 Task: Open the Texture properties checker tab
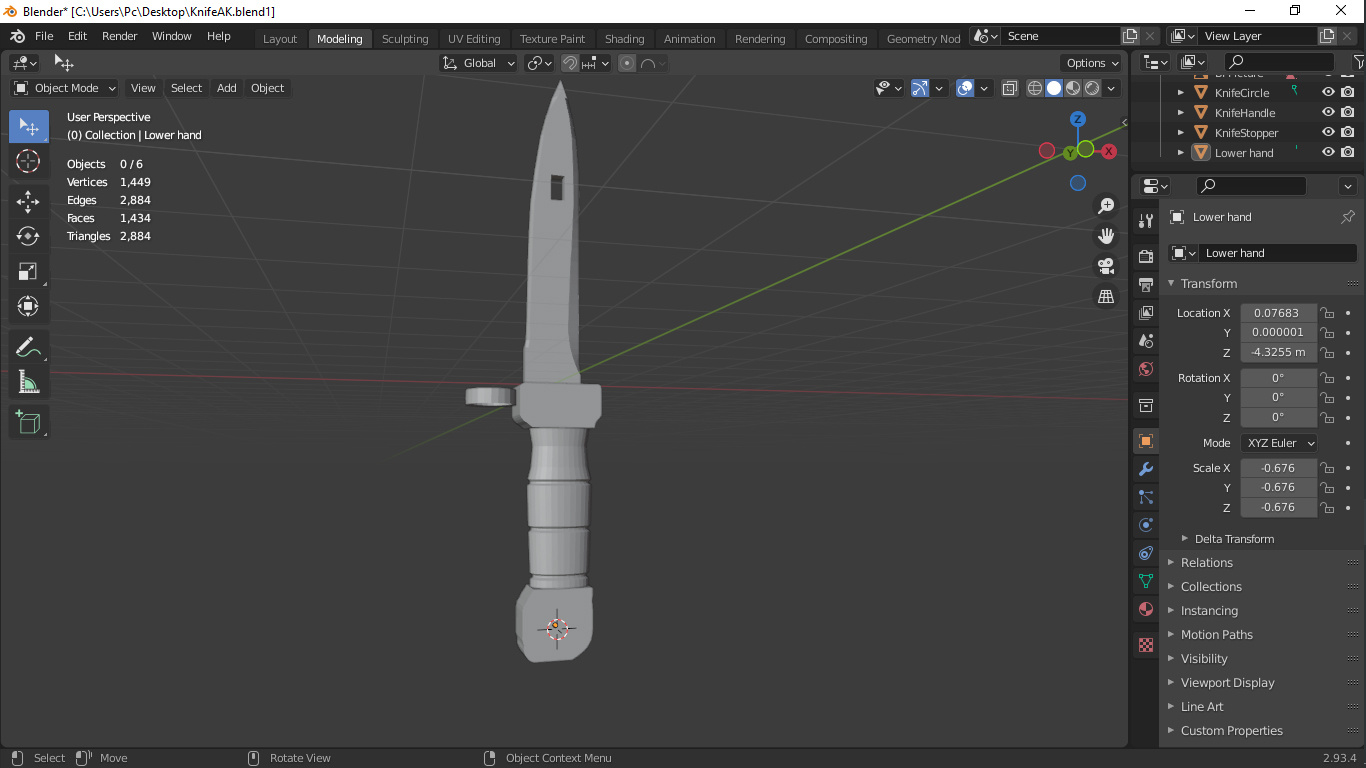click(1146, 645)
